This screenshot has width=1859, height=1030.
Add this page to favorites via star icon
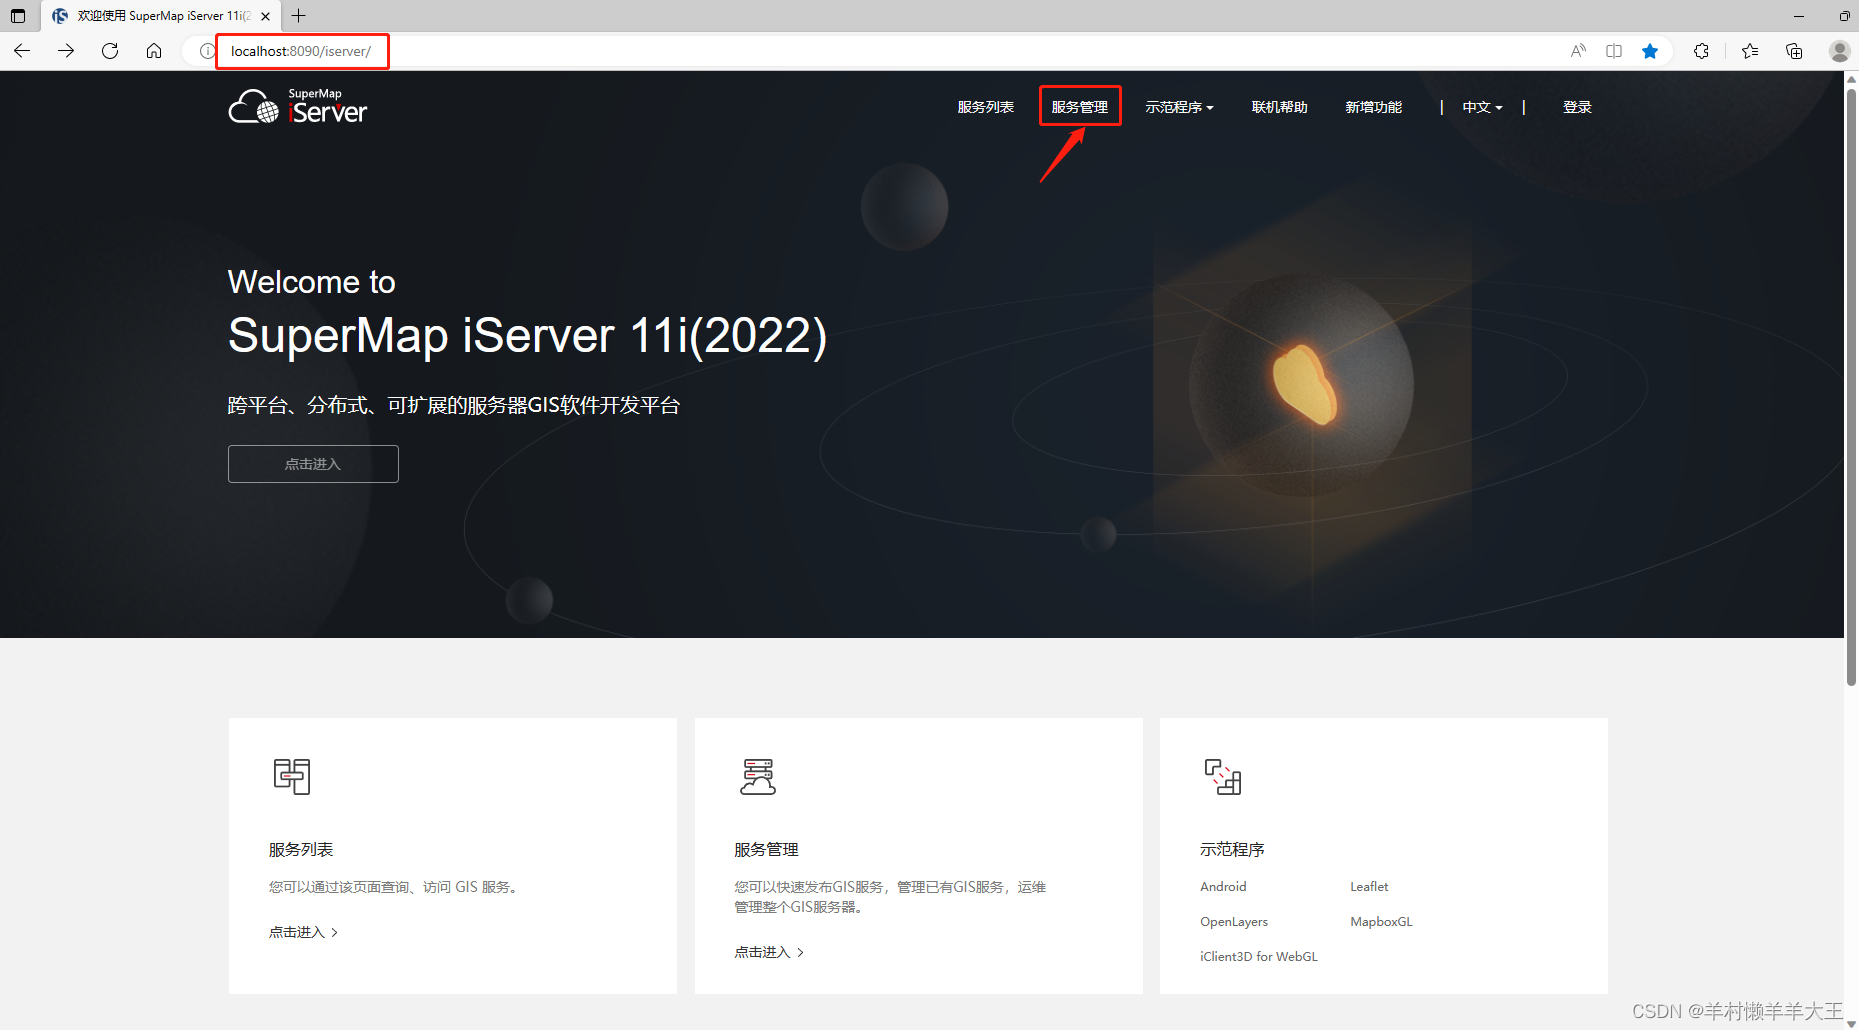[1650, 51]
